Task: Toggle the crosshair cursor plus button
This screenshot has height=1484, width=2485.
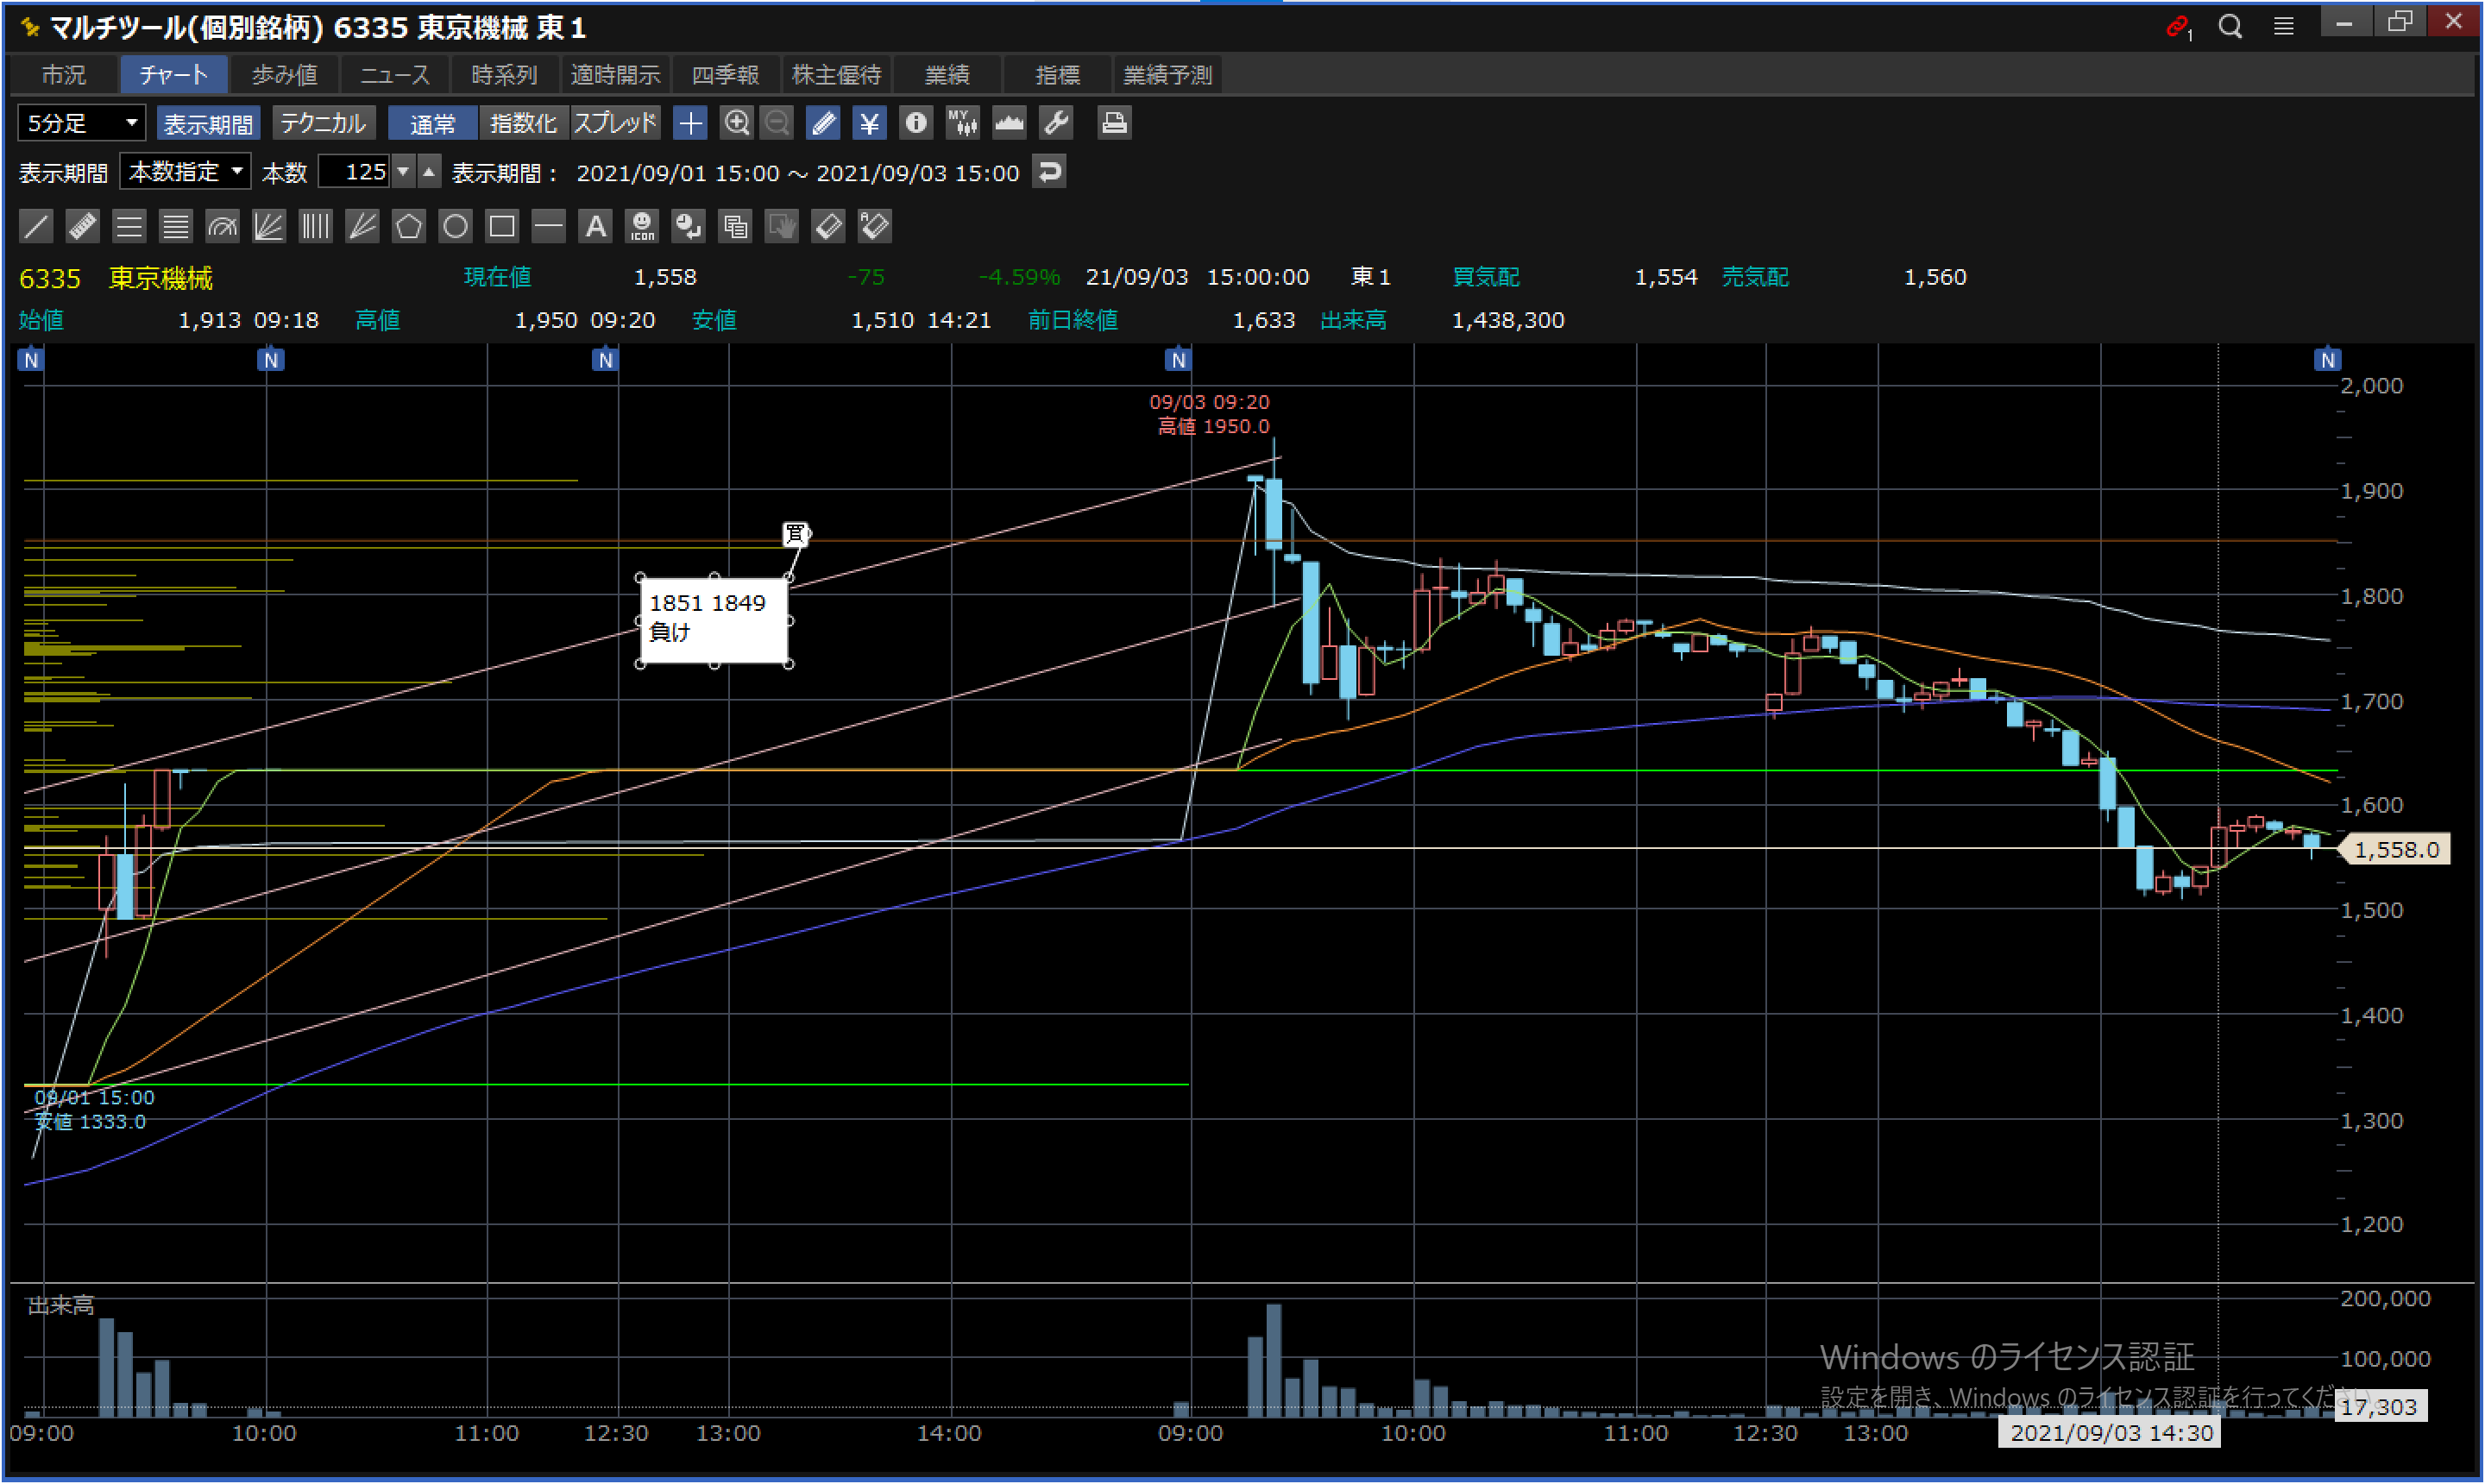Action: [690, 123]
